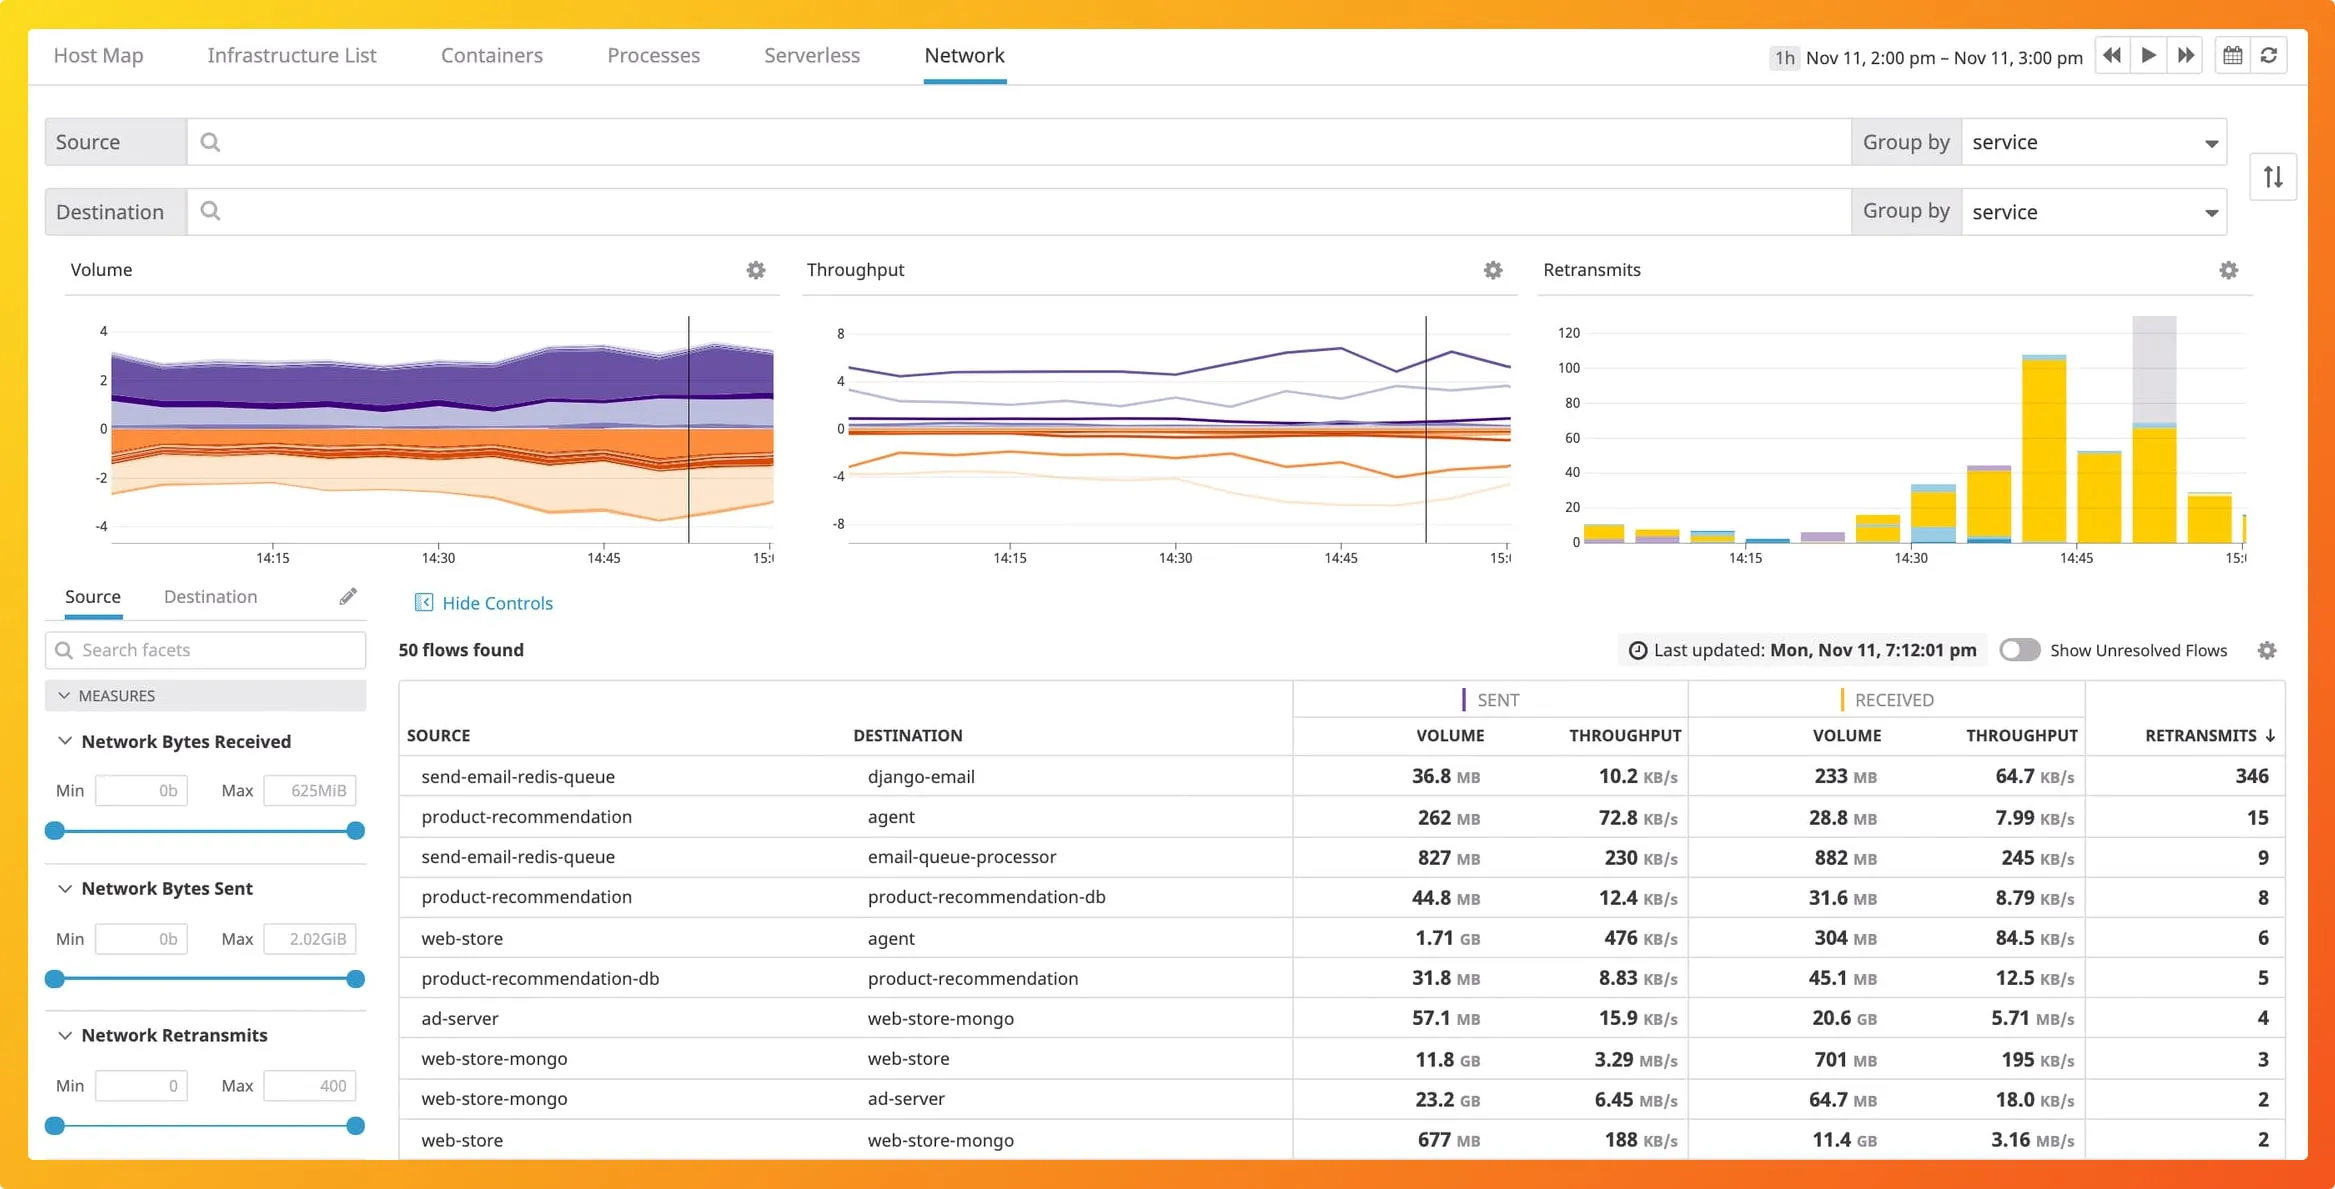Click the Source search input field
Image resolution: width=2335 pixels, height=1189 pixels.
(1019, 142)
